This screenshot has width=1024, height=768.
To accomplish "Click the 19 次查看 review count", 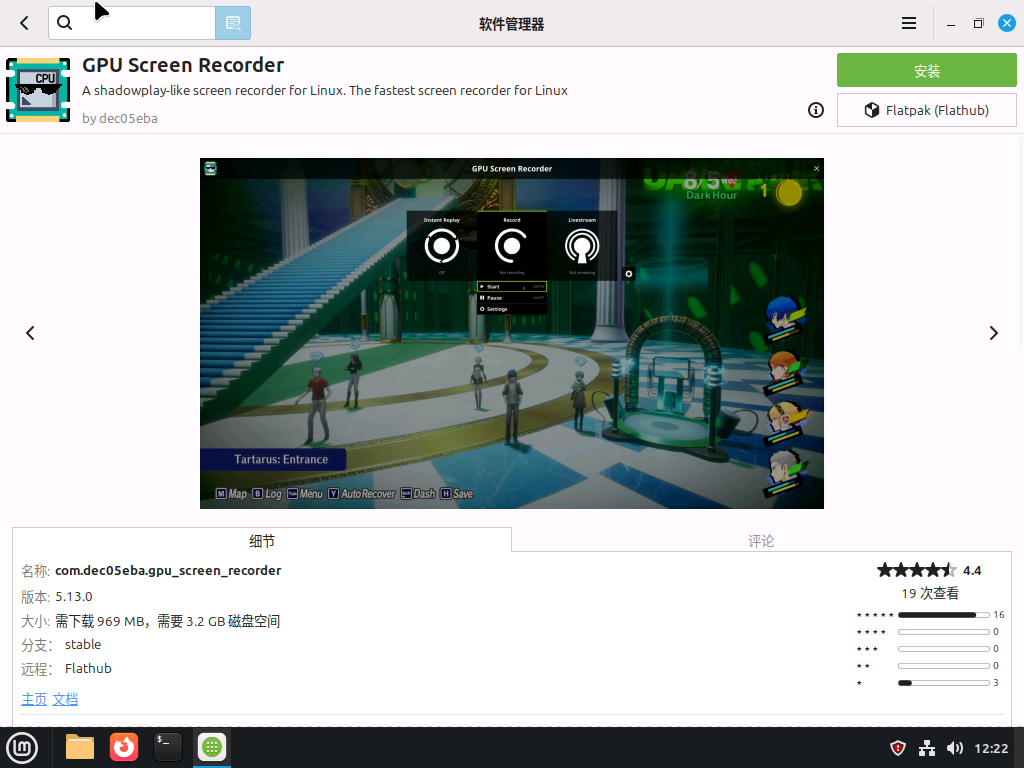I will (930, 593).
